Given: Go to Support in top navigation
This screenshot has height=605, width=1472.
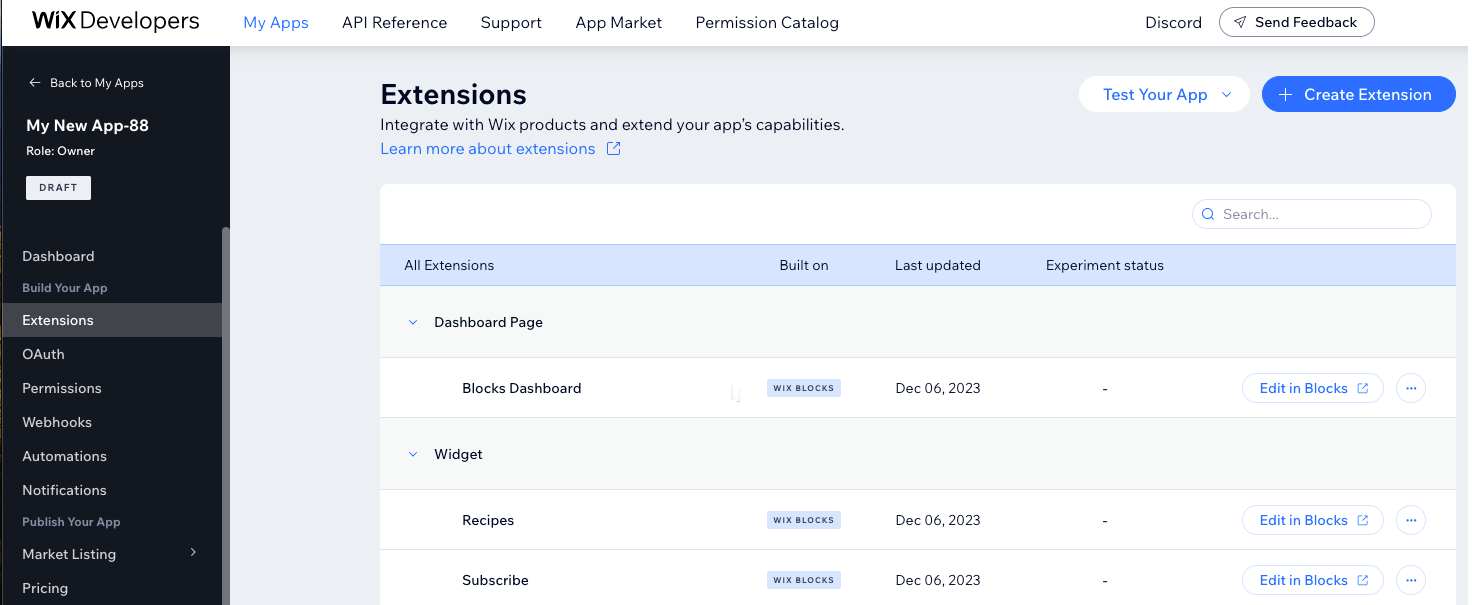Looking at the screenshot, I should (511, 22).
